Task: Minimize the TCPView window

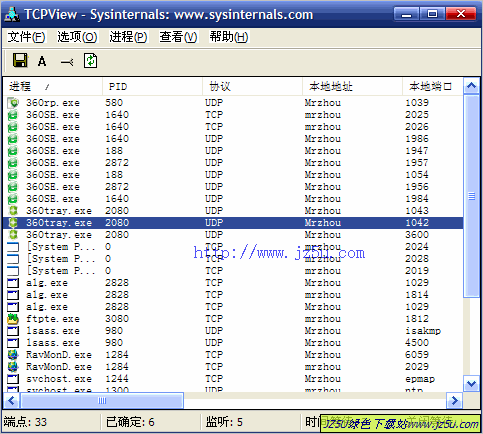Action: click(x=406, y=14)
